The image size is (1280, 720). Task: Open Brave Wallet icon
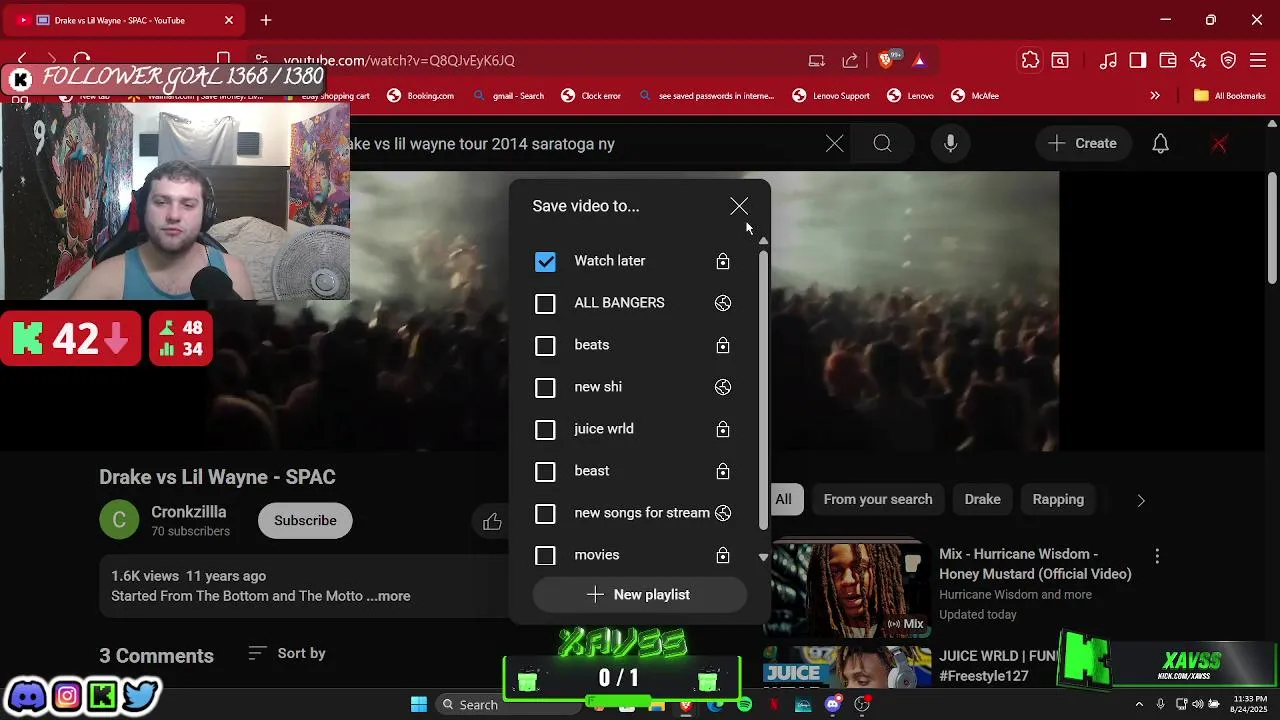[x=1168, y=60]
